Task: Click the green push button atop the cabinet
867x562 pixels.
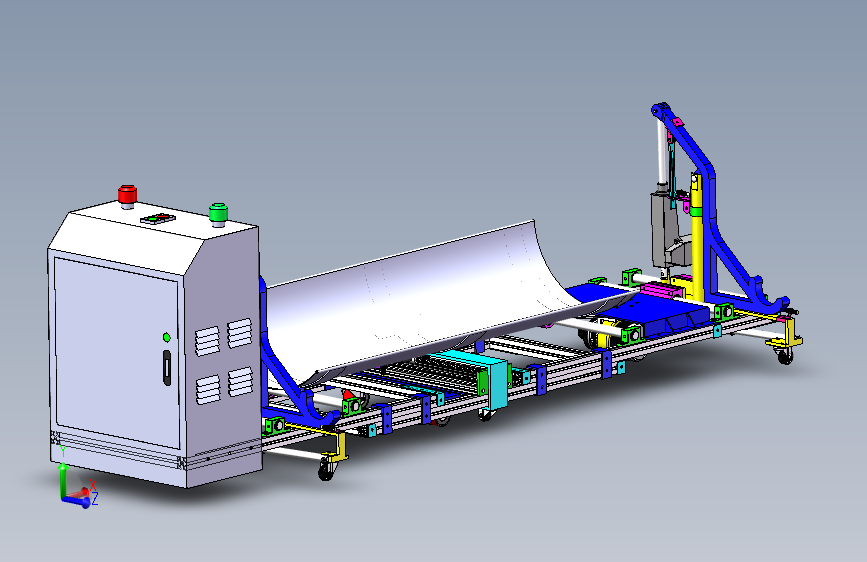Action: tap(218, 214)
